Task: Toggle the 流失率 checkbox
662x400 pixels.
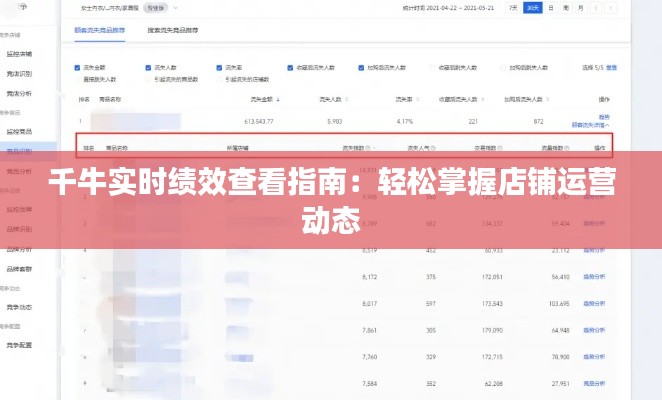Action: click(216, 68)
